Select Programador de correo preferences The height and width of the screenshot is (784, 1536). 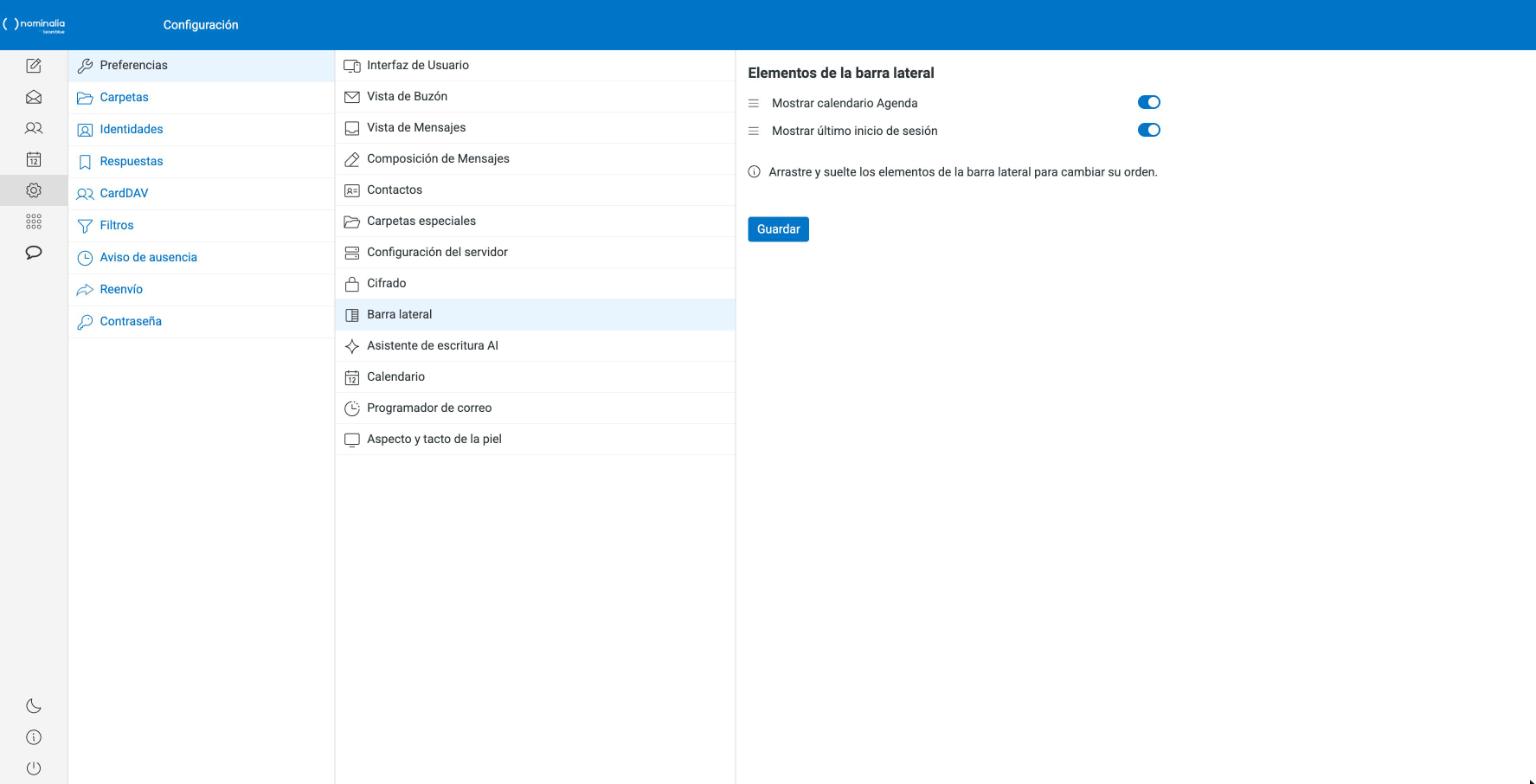click(x=535, y=407)
